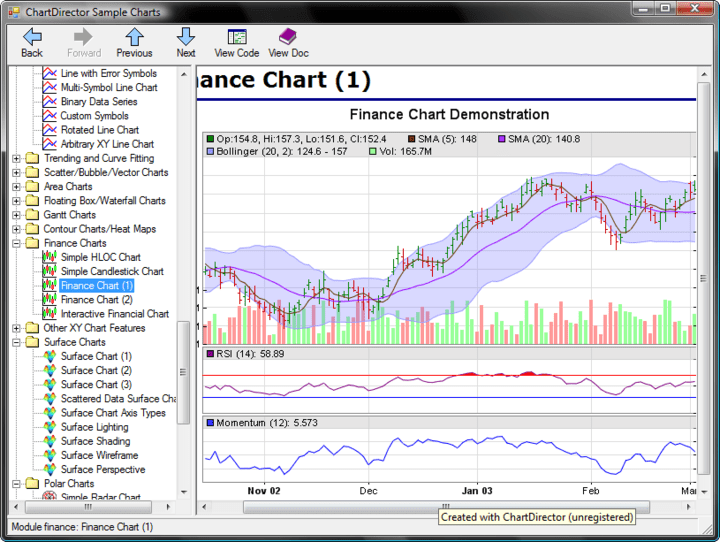Select the Gantt Charts folder label
Image resolution: width=720 pixels, height=542 pixels.
(70, 215)
